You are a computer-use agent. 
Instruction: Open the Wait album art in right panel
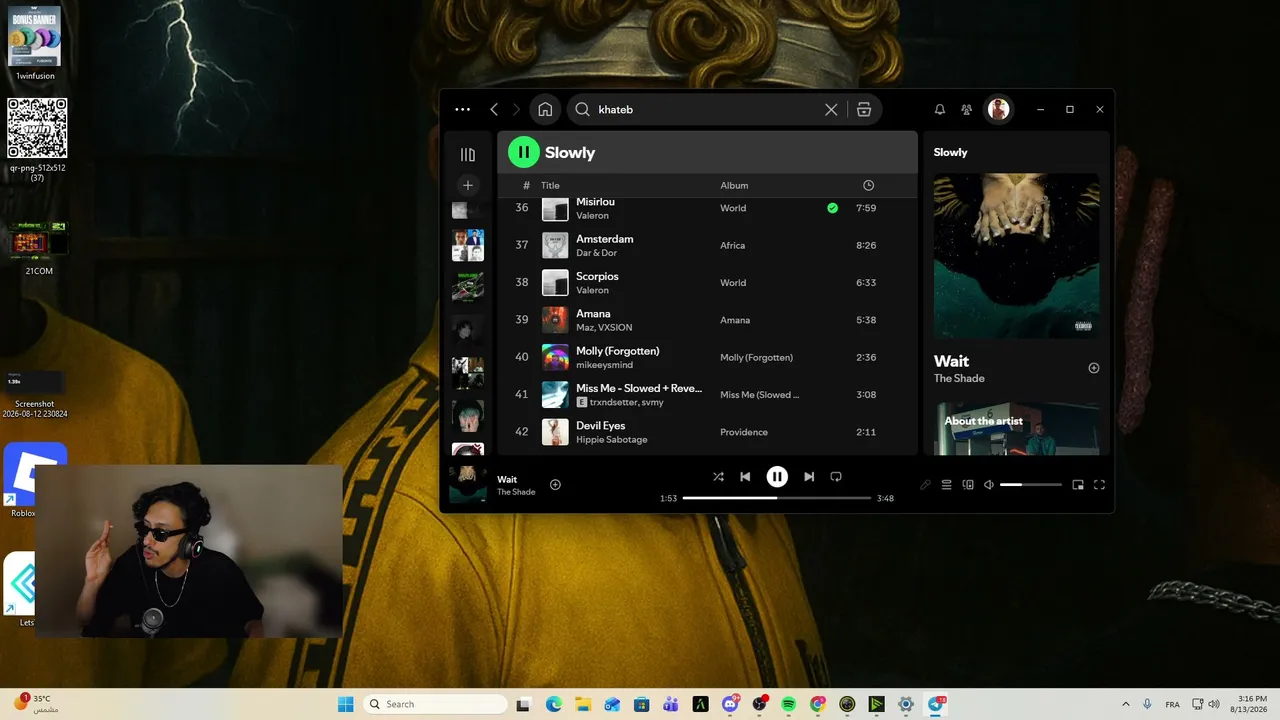coord(1016,256)
